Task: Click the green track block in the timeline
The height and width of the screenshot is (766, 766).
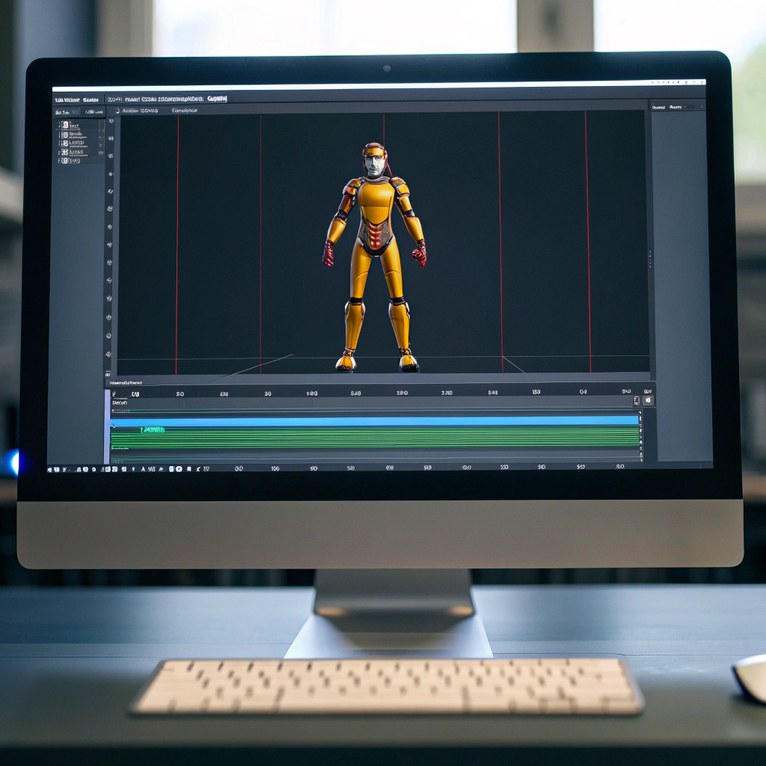Action: click(x=375, y=437)
